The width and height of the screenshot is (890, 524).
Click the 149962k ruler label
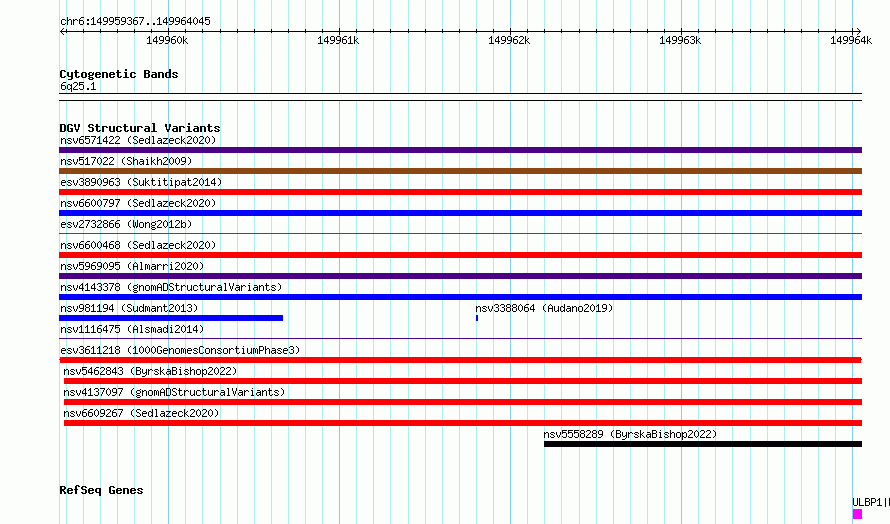coord(509,40)
